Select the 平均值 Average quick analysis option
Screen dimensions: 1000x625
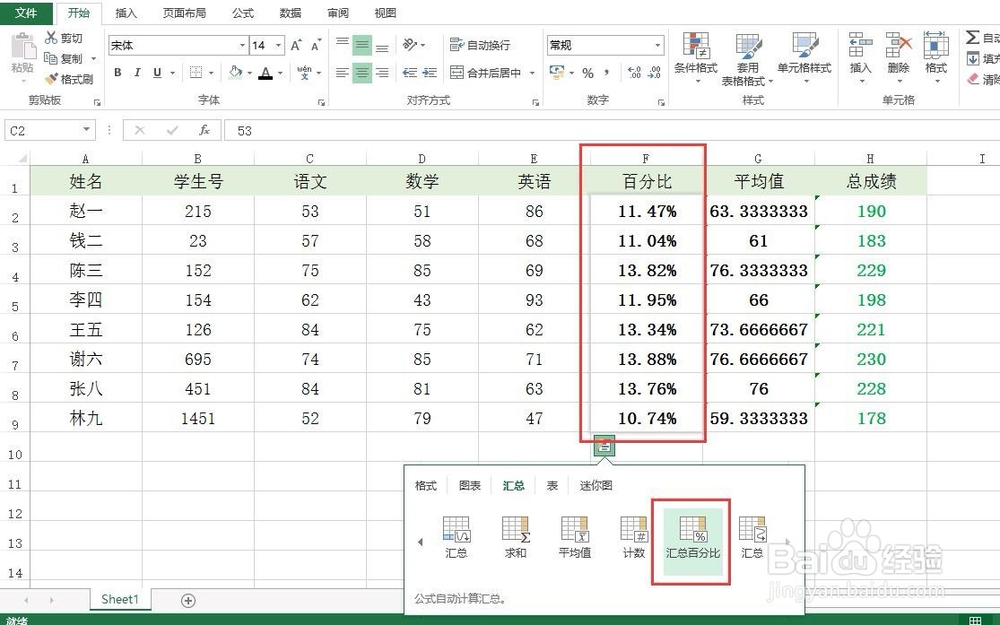click(575, 538)
